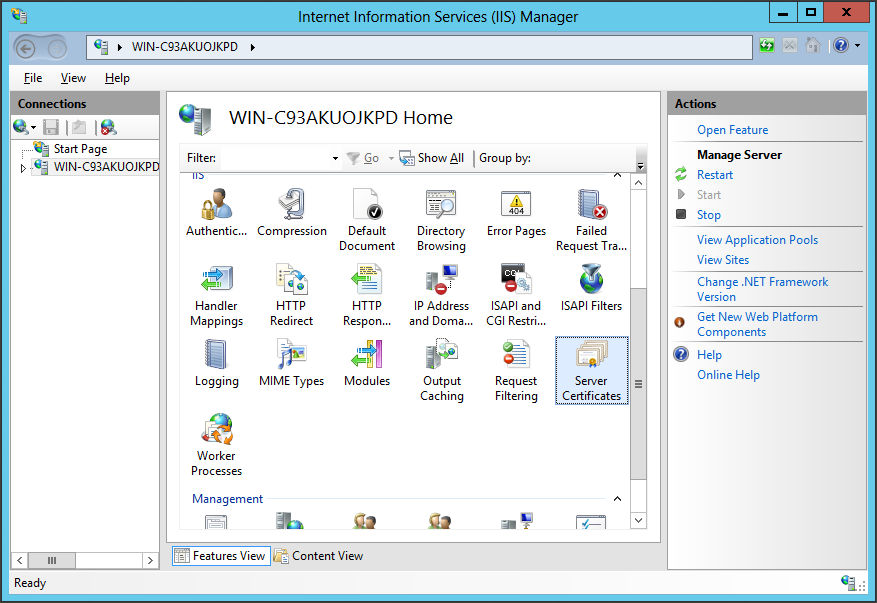Click the View Application Pools link

(x=757, y=239)
